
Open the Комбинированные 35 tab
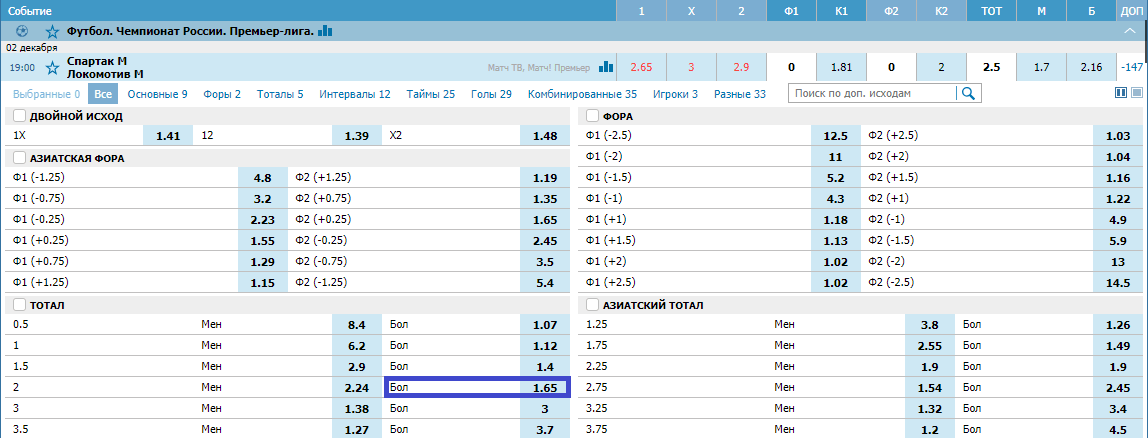click(x=582, y=94)
